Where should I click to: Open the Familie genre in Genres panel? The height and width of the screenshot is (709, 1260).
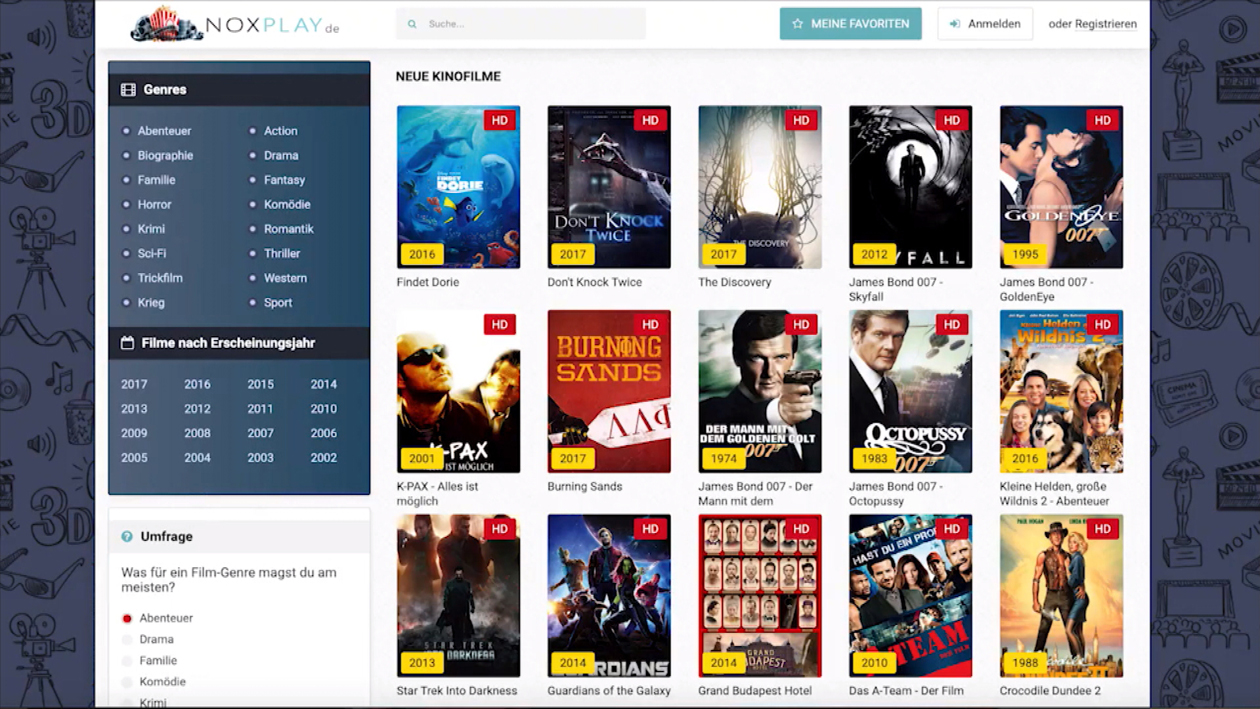coord(156,180)
